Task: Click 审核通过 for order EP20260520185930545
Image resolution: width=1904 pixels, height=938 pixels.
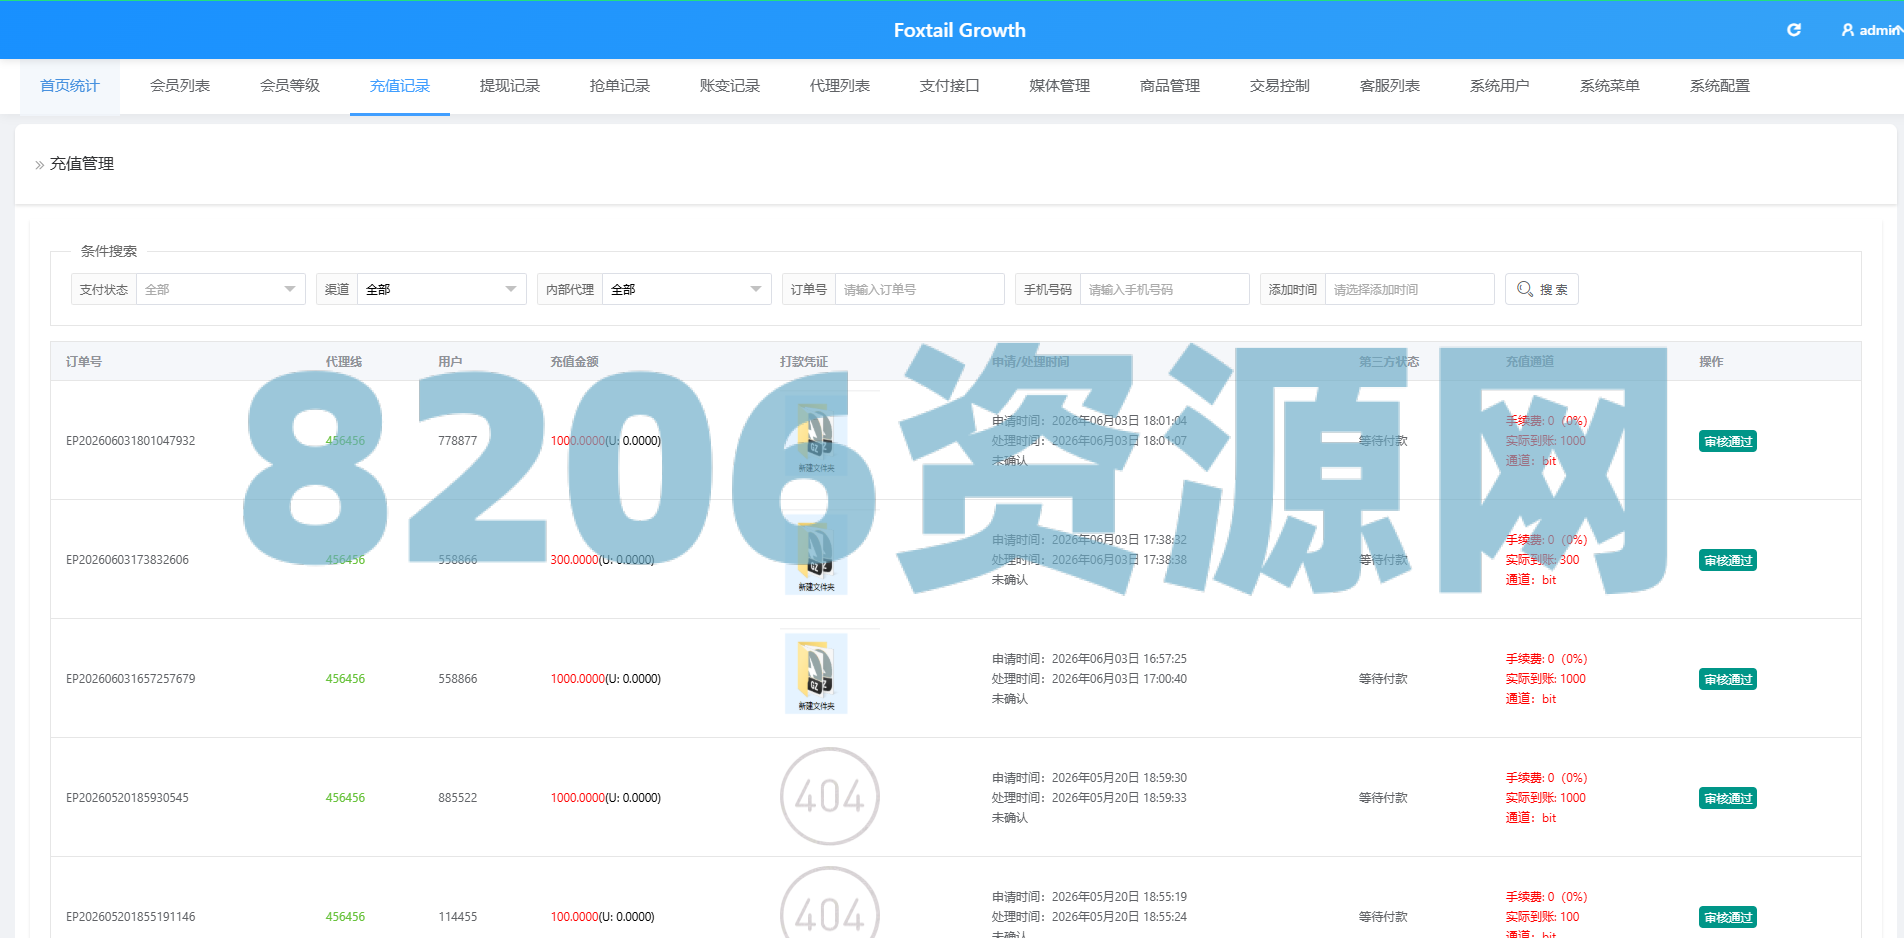Action: point(1727,798)
